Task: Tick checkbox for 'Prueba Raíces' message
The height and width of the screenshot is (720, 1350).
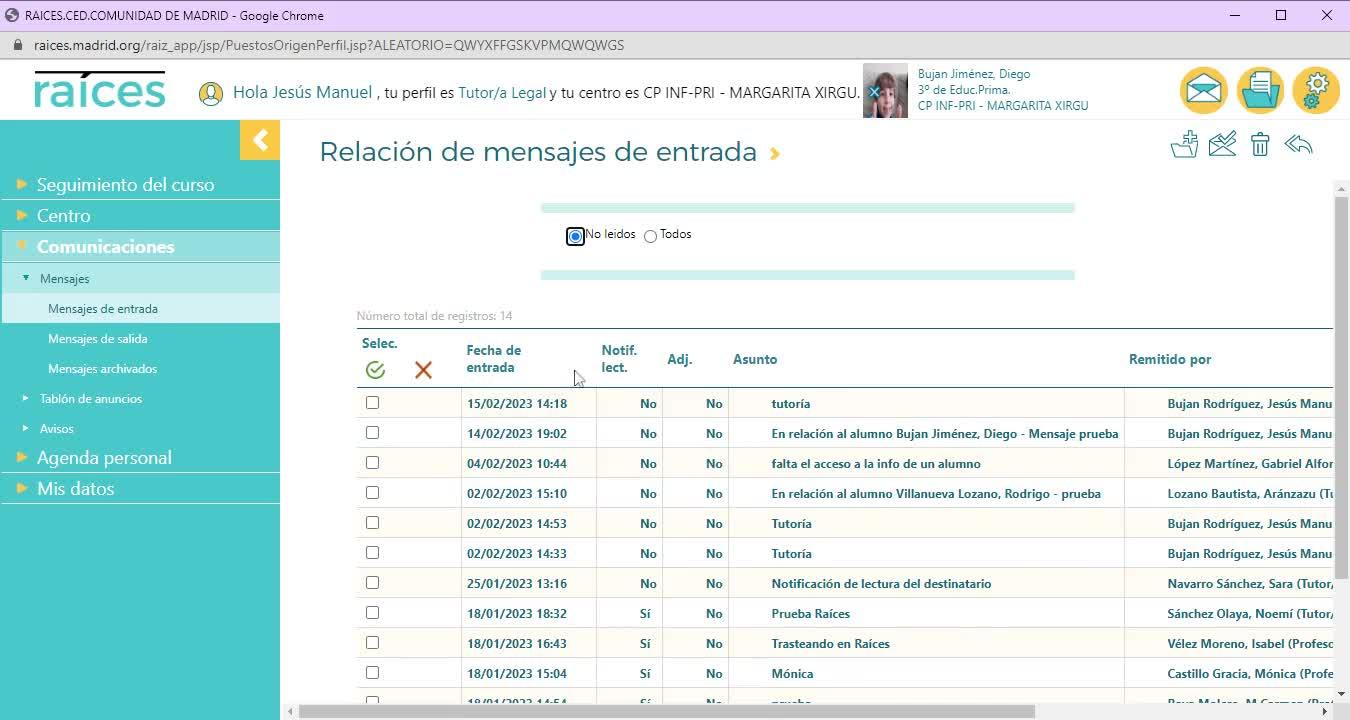Action: click(x=372, y=613)
